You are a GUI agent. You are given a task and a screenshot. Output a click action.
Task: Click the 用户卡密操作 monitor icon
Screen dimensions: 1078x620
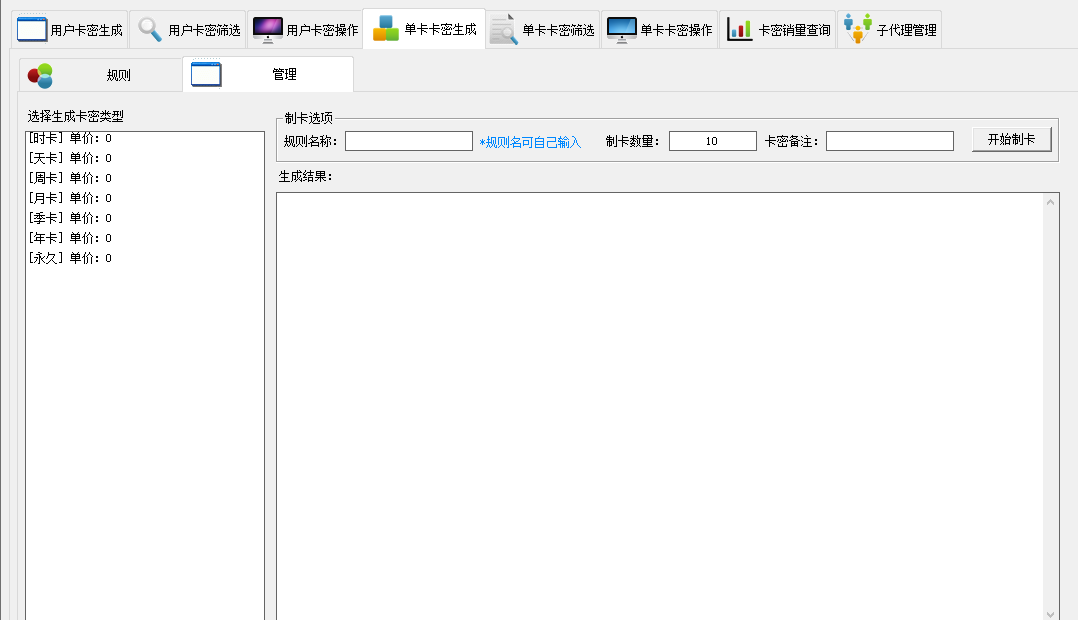[267, 29]
